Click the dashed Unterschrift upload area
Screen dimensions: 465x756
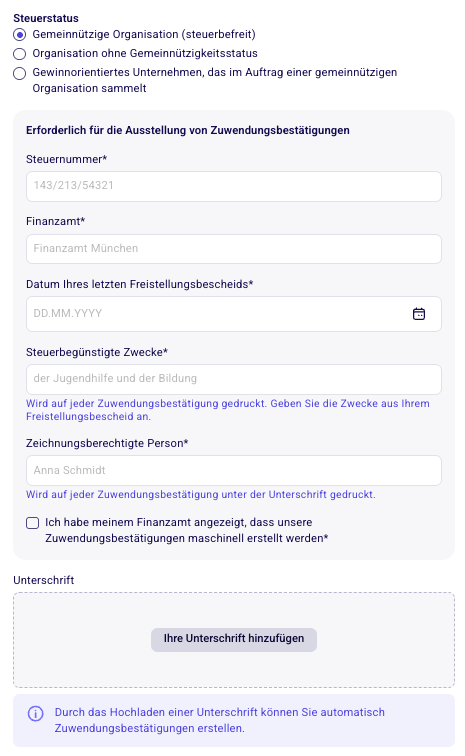click(x=233, y=639)
